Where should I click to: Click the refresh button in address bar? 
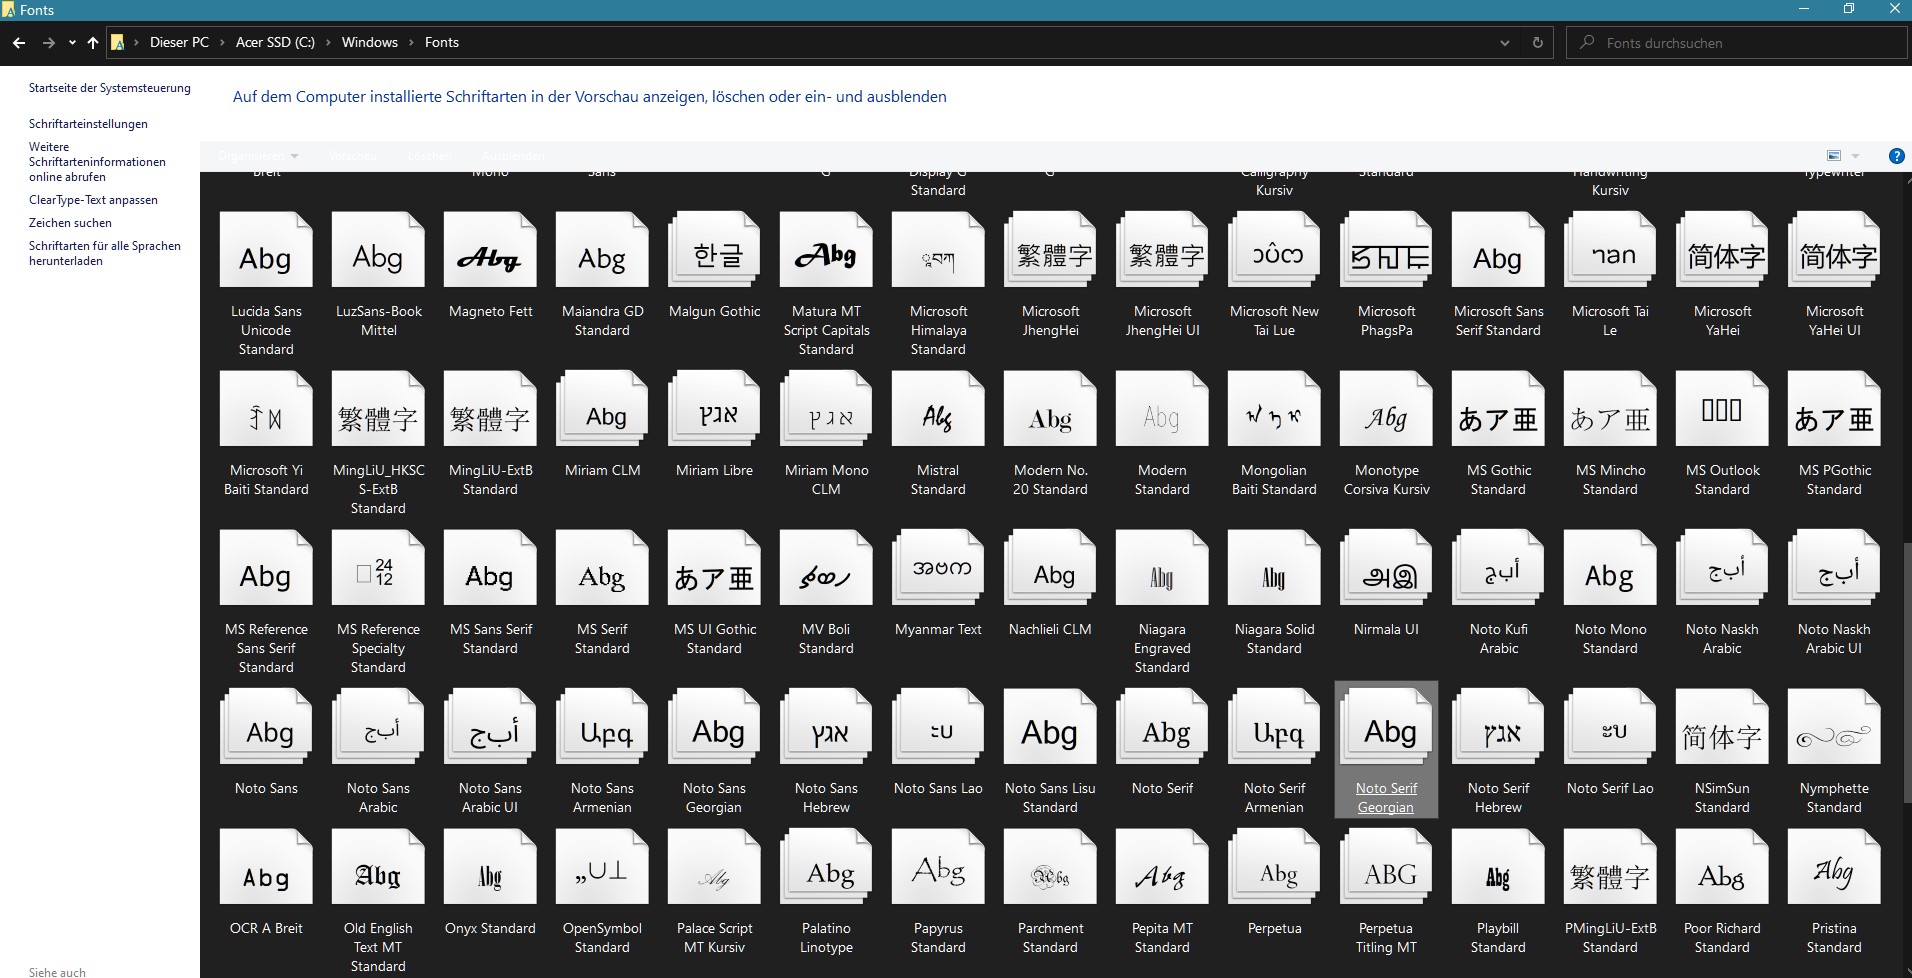pyautogui.click(x=1537, y=43)
